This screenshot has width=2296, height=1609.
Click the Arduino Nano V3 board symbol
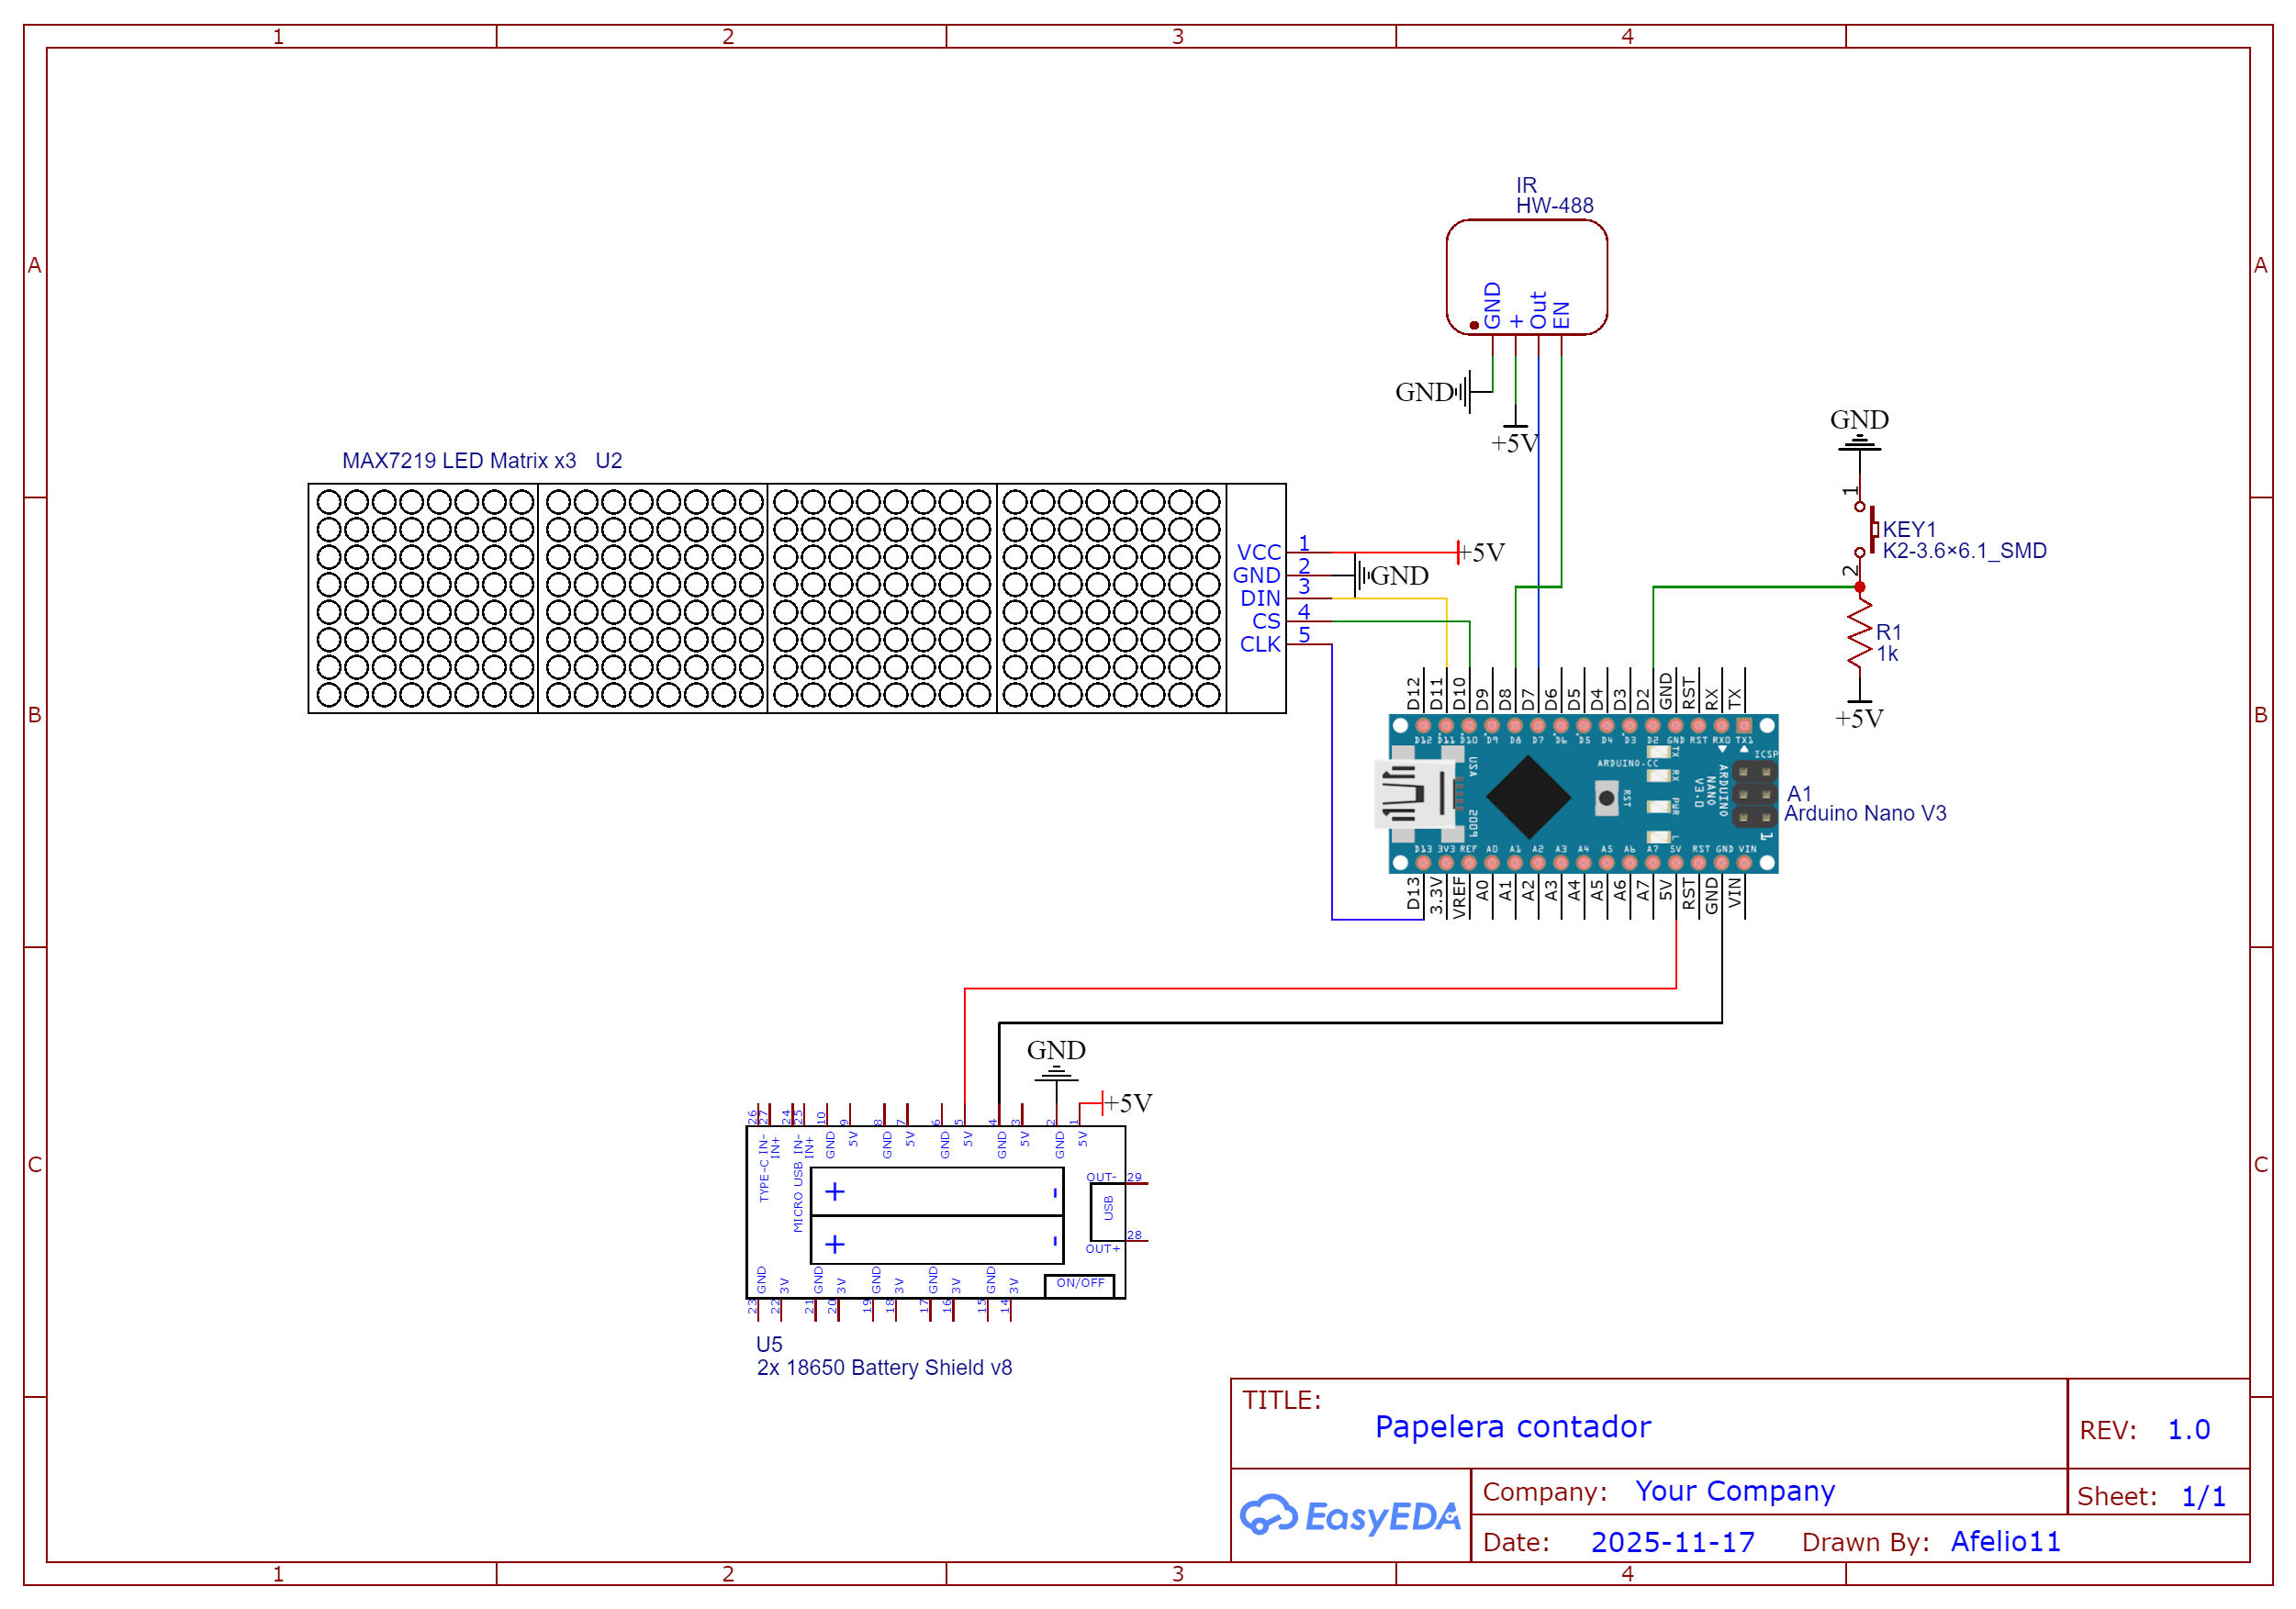(x=1582, y=794)
